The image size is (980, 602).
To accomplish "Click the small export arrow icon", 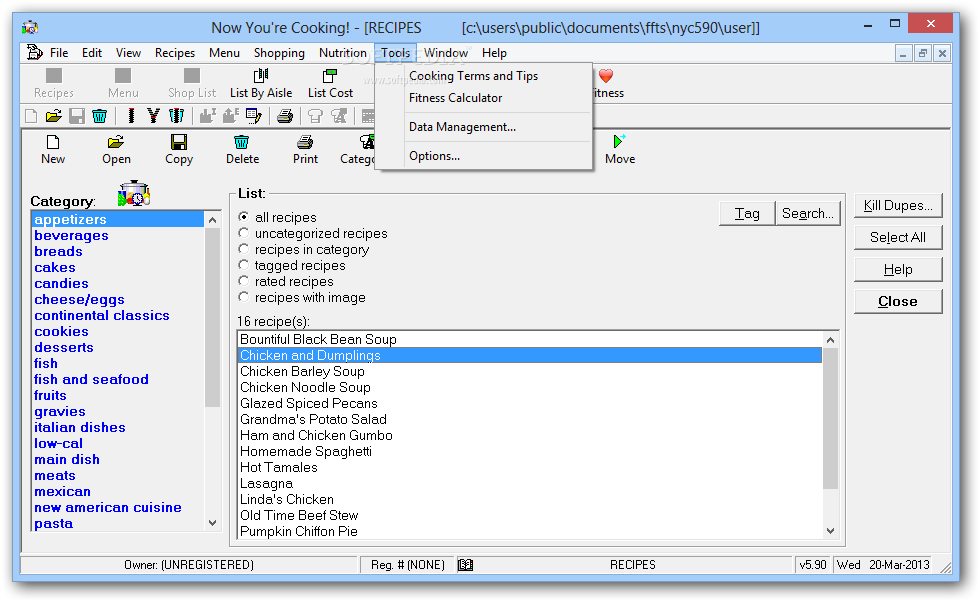I will tap(231, 116).
